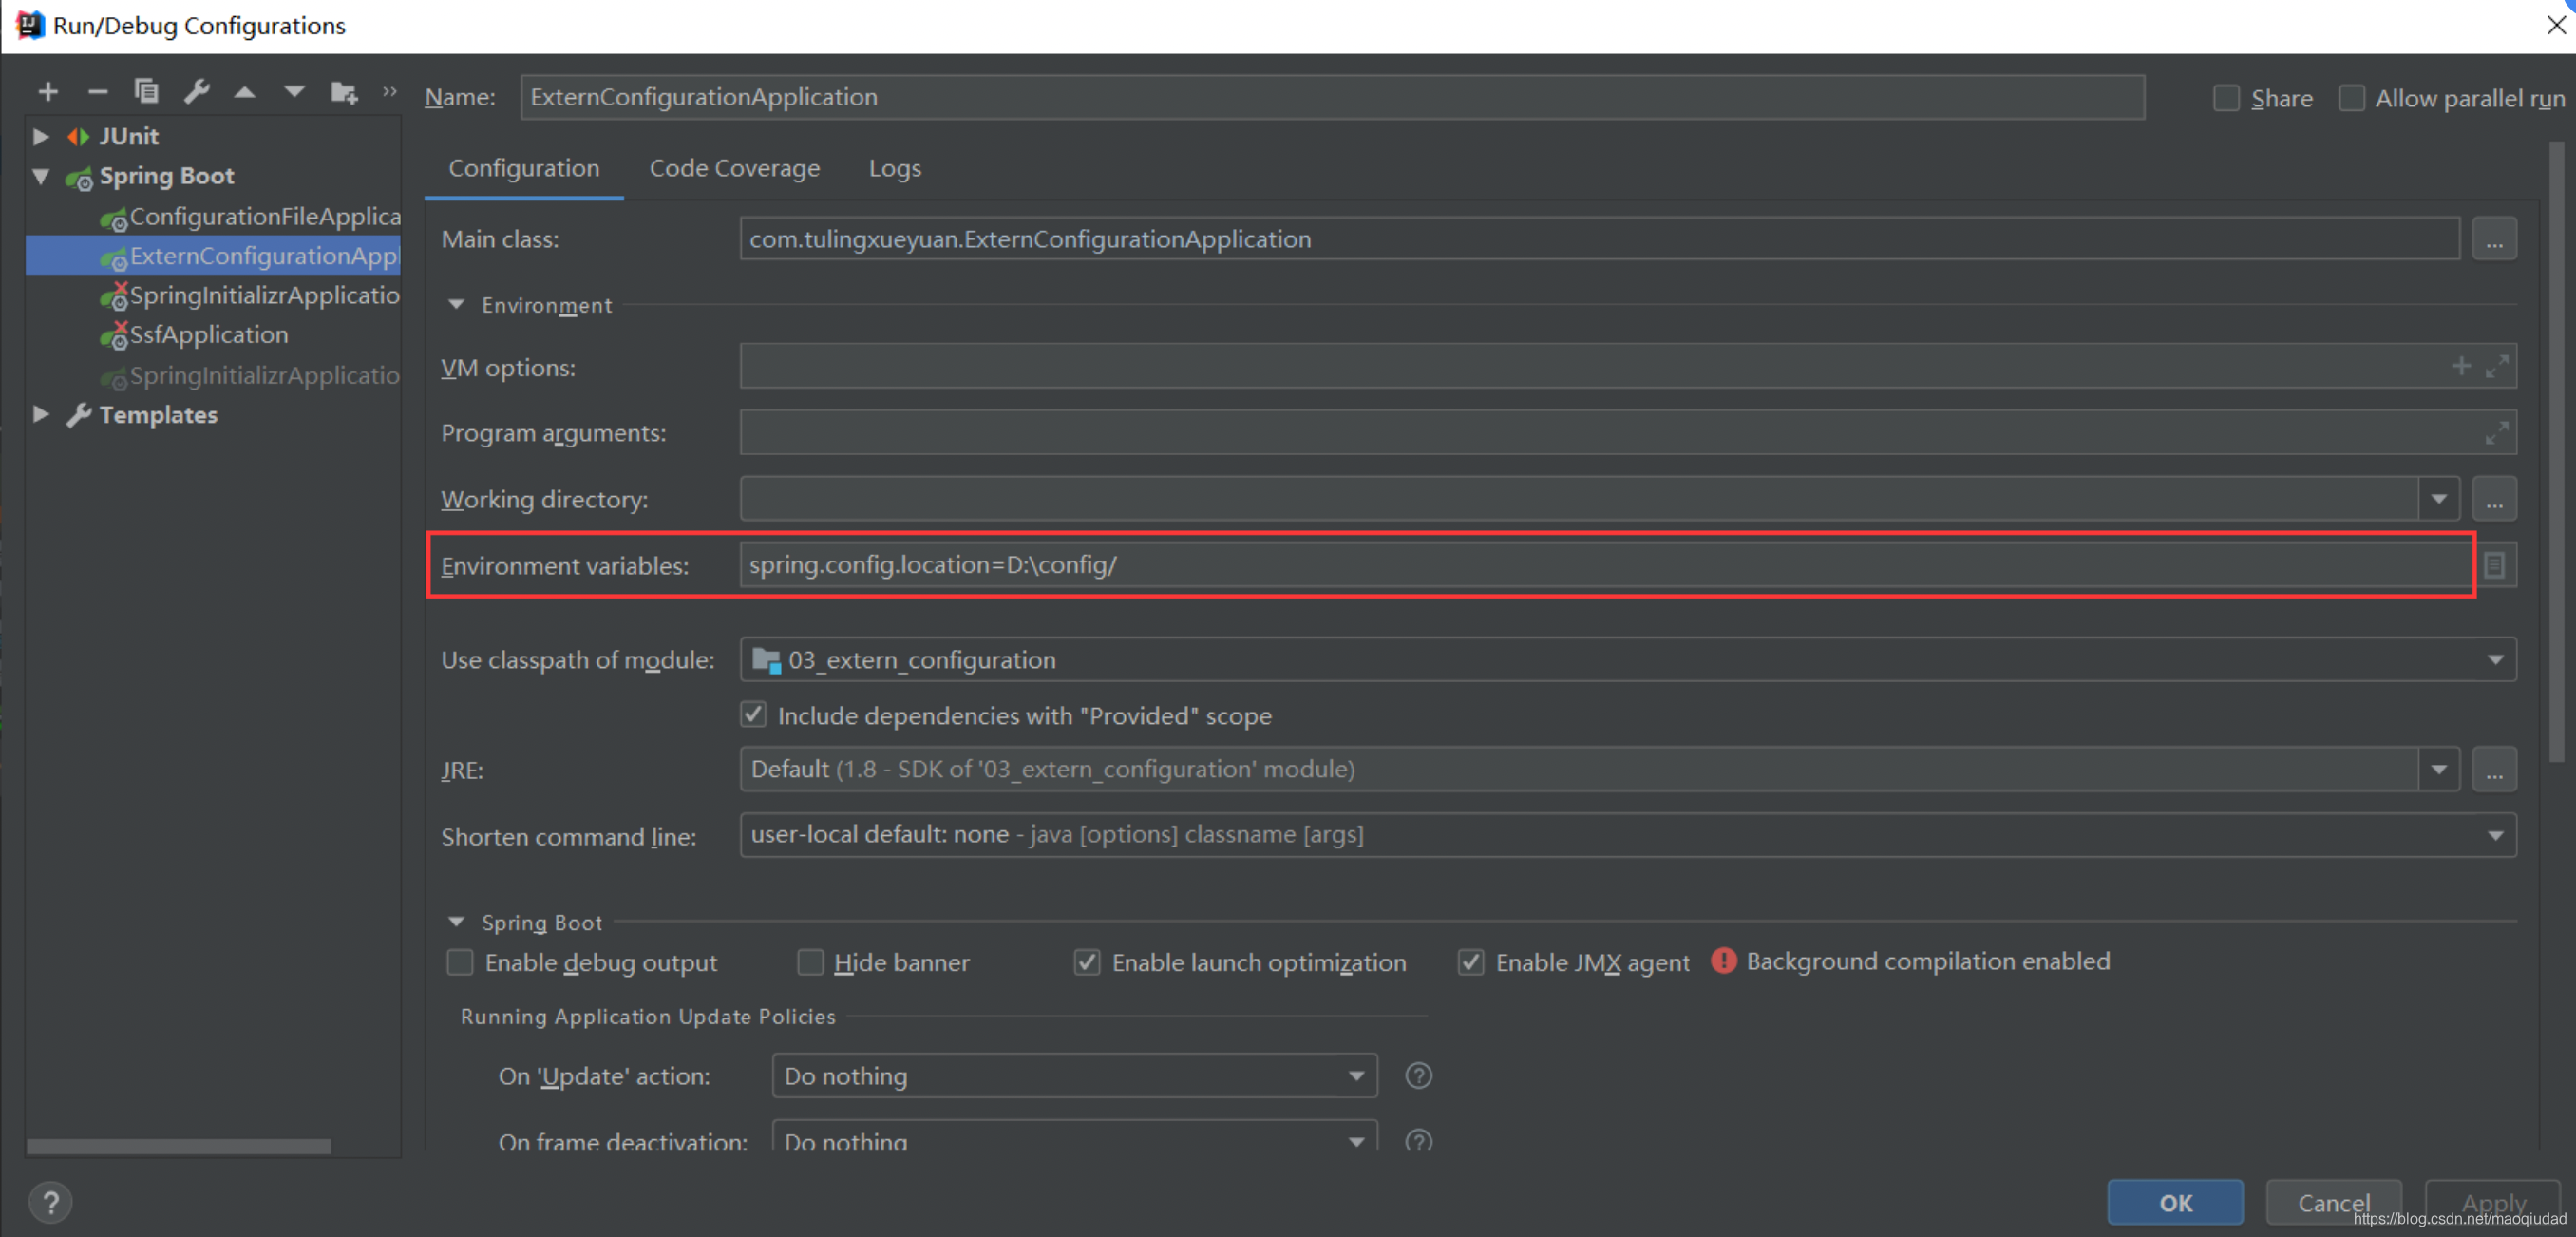
Task: Uncheck Enable JMX agent
Action: 1470,962
